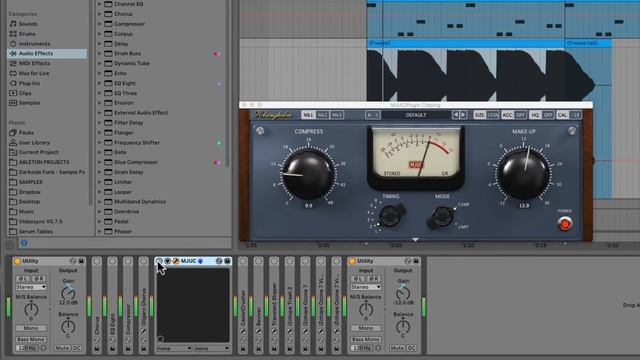Toggle Bass Mono in first Utility
The image size is (640, 360).
[x=31, y=339]
